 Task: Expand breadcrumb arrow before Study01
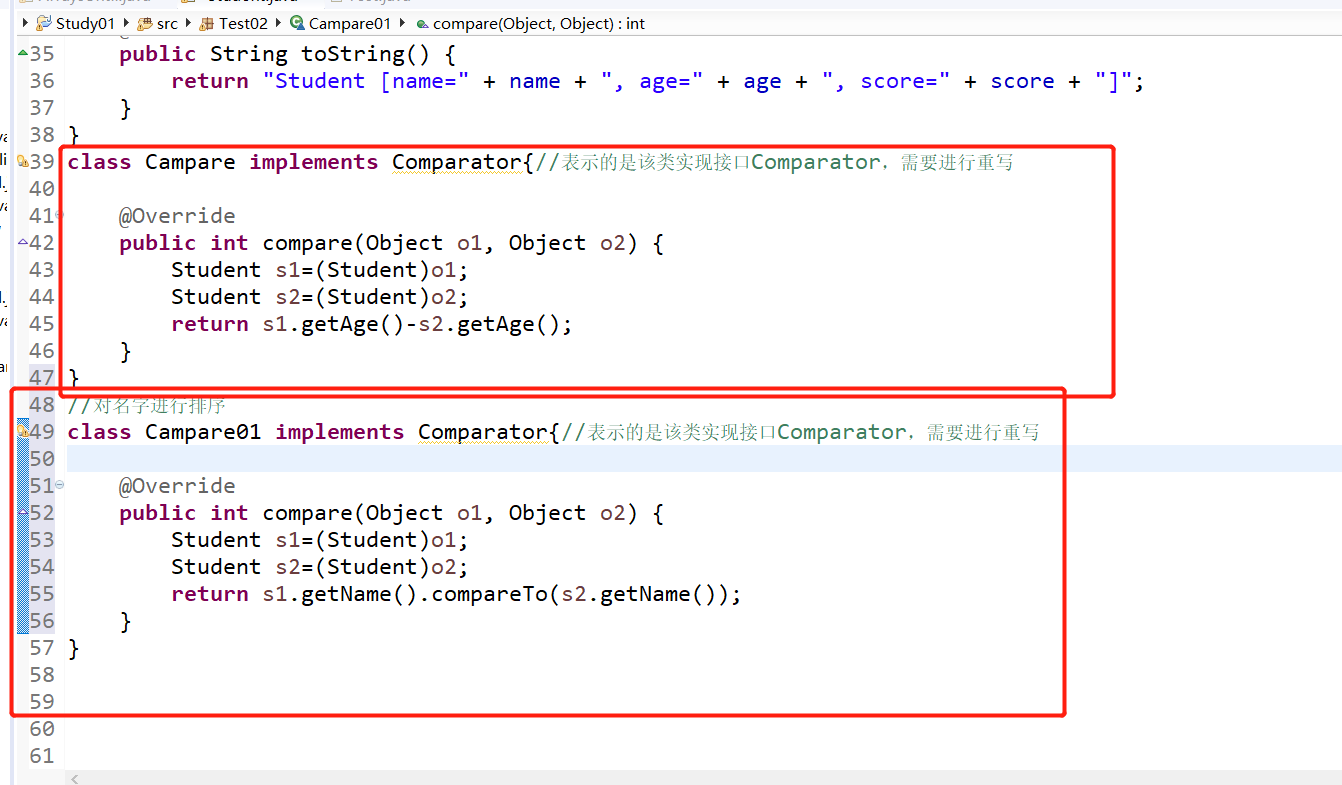(25, 23)
